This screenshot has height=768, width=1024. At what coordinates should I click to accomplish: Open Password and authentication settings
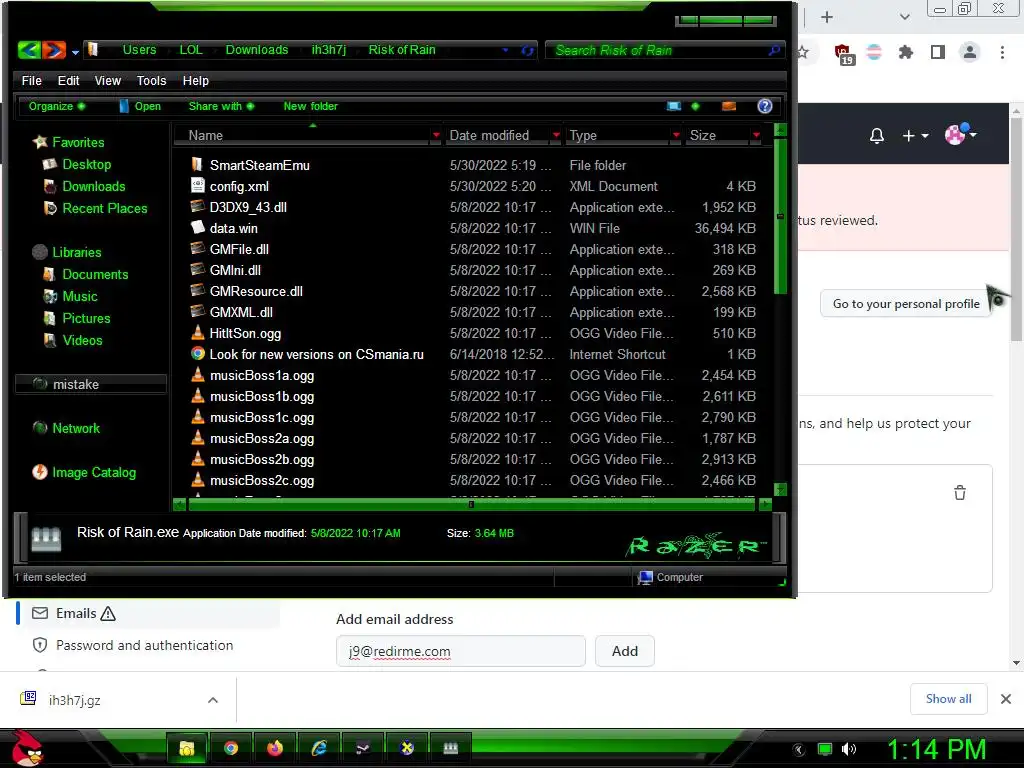pos(144,645)
